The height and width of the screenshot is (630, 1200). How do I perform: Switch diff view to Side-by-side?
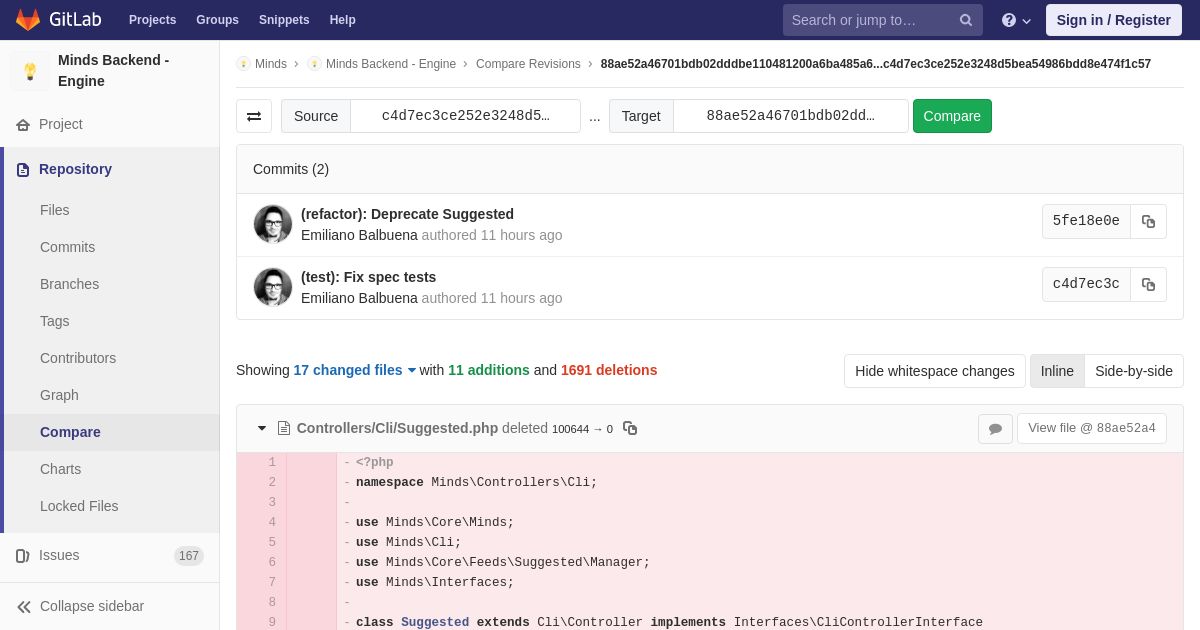coord(1134,371)
